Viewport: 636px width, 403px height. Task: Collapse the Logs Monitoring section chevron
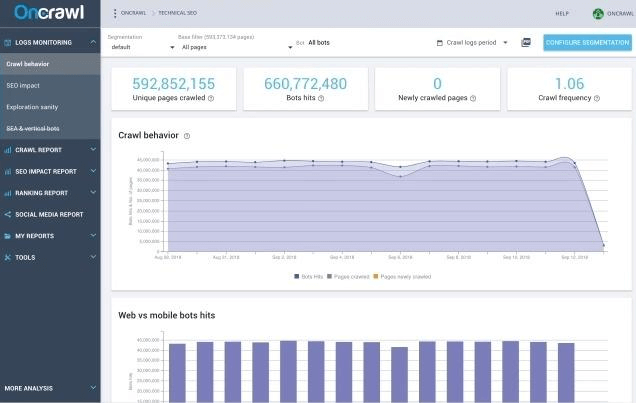pos(93,42)
